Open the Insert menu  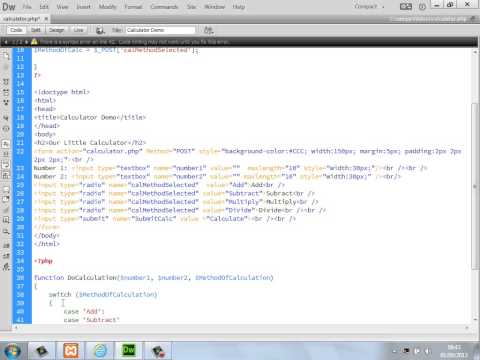83,7
